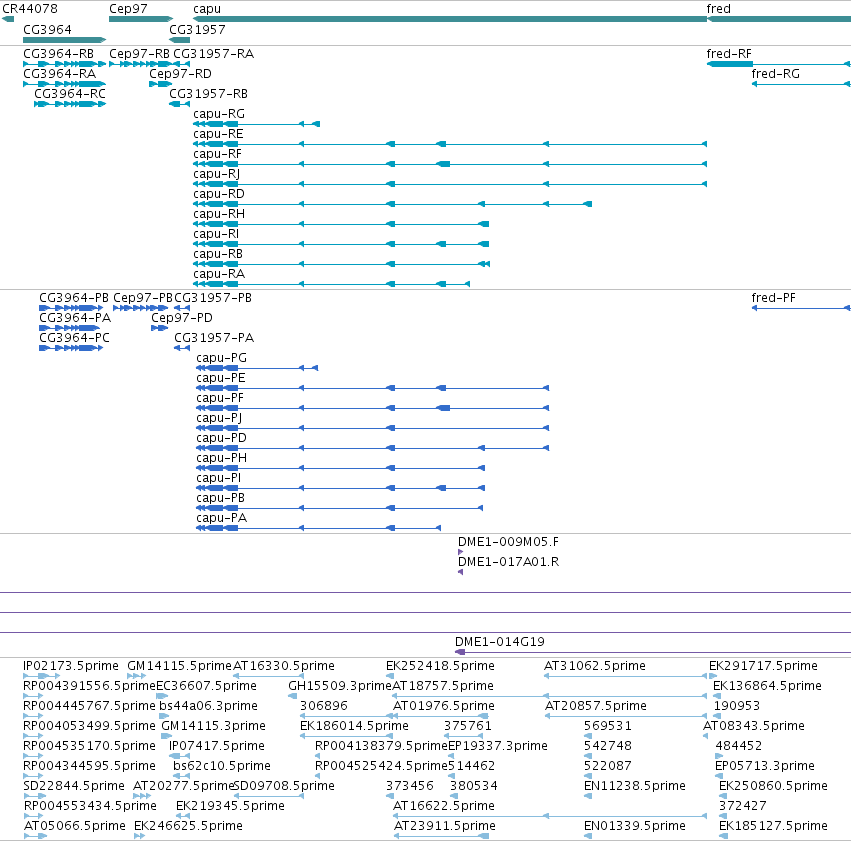This screenshot has width=851, height=841.
Task: Click EST AT05066.5prime
Action: 35,836
